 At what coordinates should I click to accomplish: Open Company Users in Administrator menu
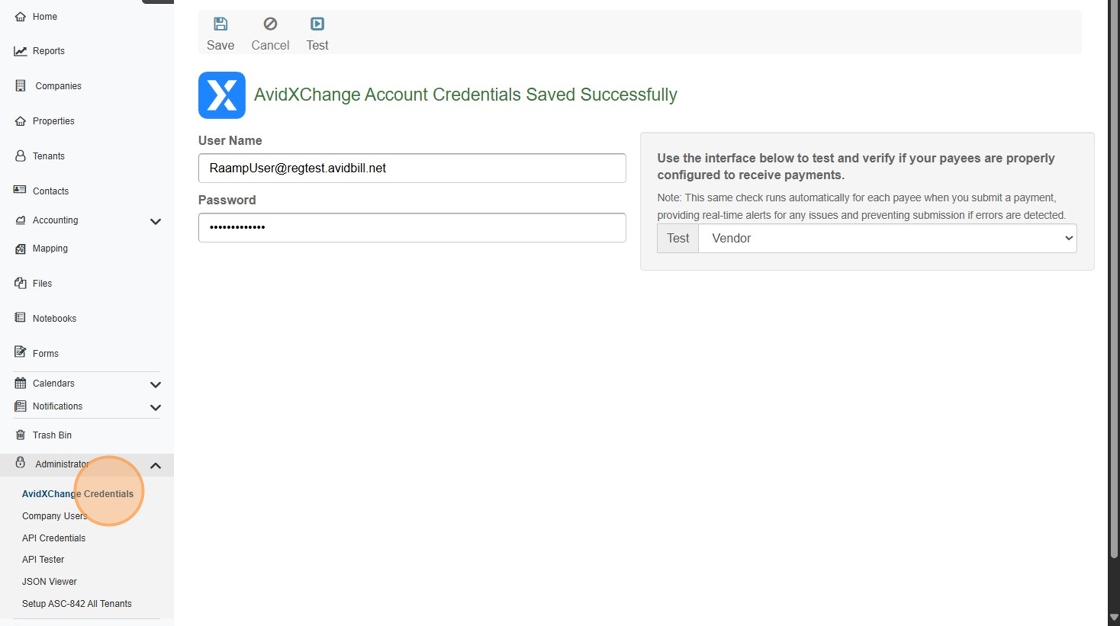point(55,516)
